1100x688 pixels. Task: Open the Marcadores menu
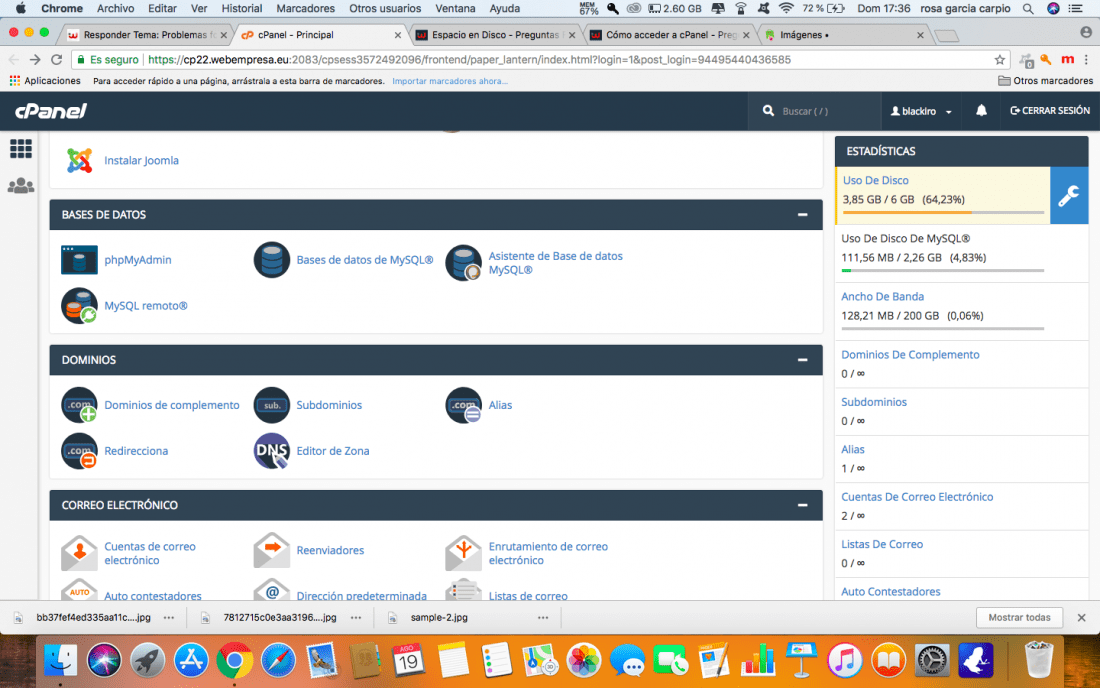tap(305, 8)
